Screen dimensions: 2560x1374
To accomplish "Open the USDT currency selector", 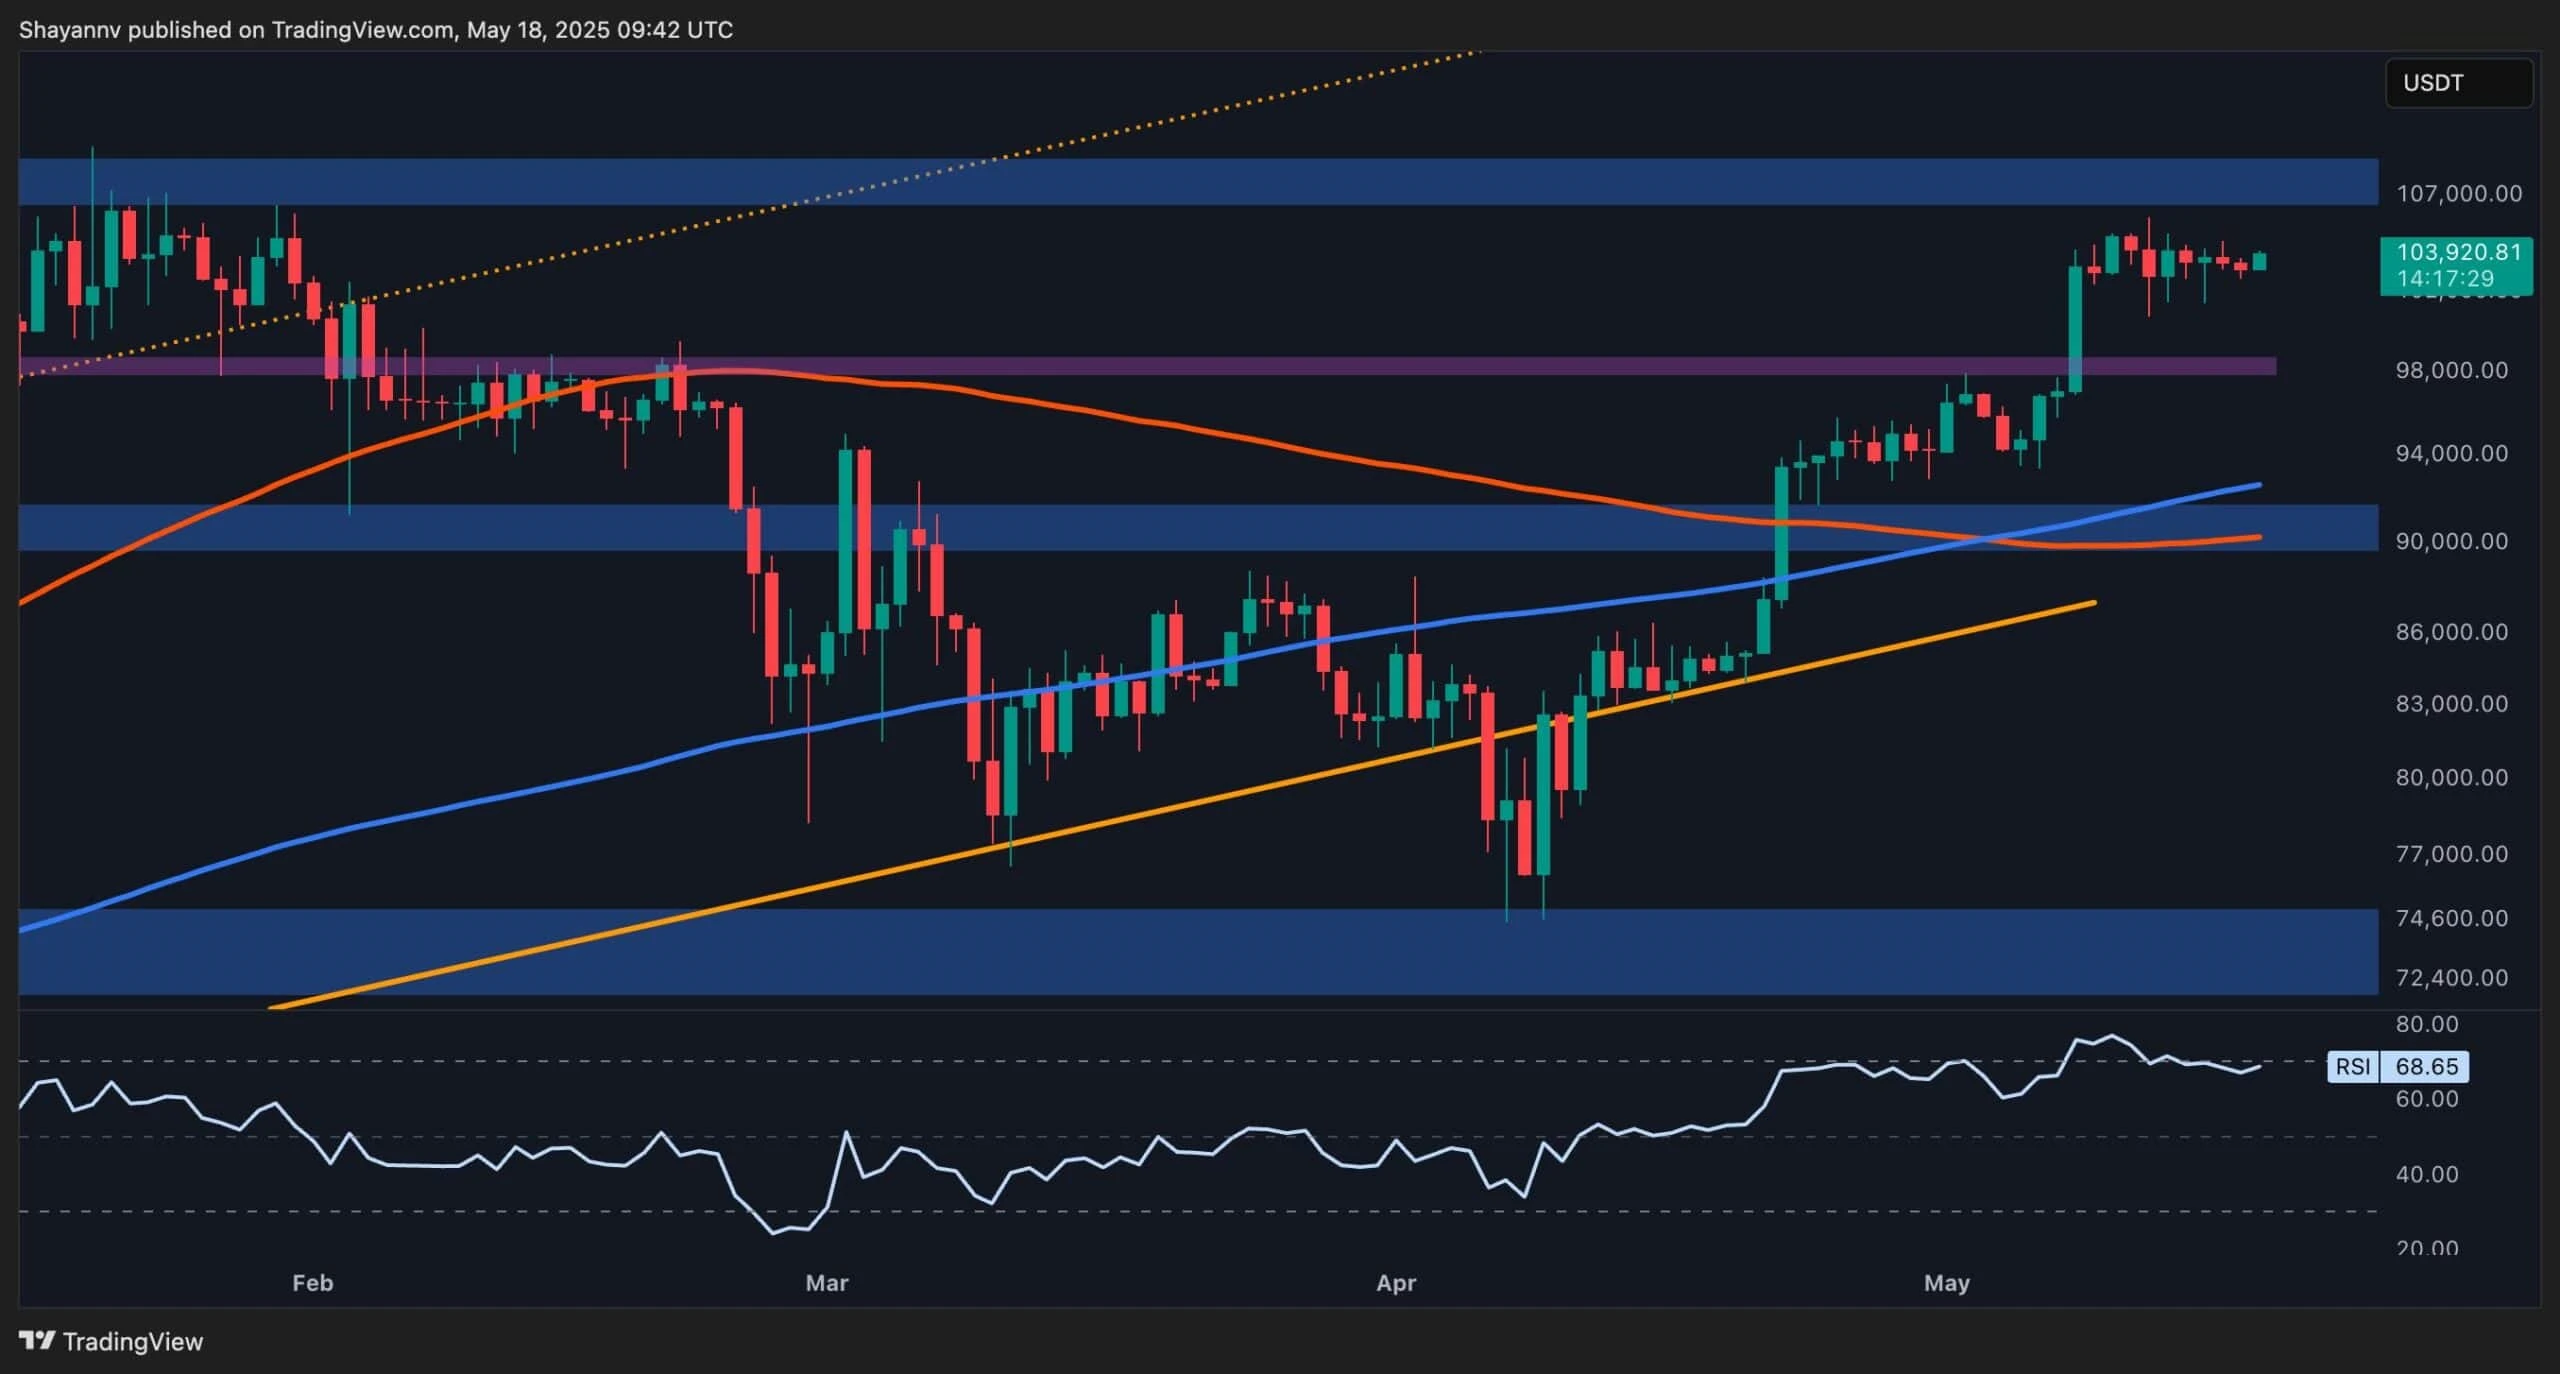I will [2458, 83].
